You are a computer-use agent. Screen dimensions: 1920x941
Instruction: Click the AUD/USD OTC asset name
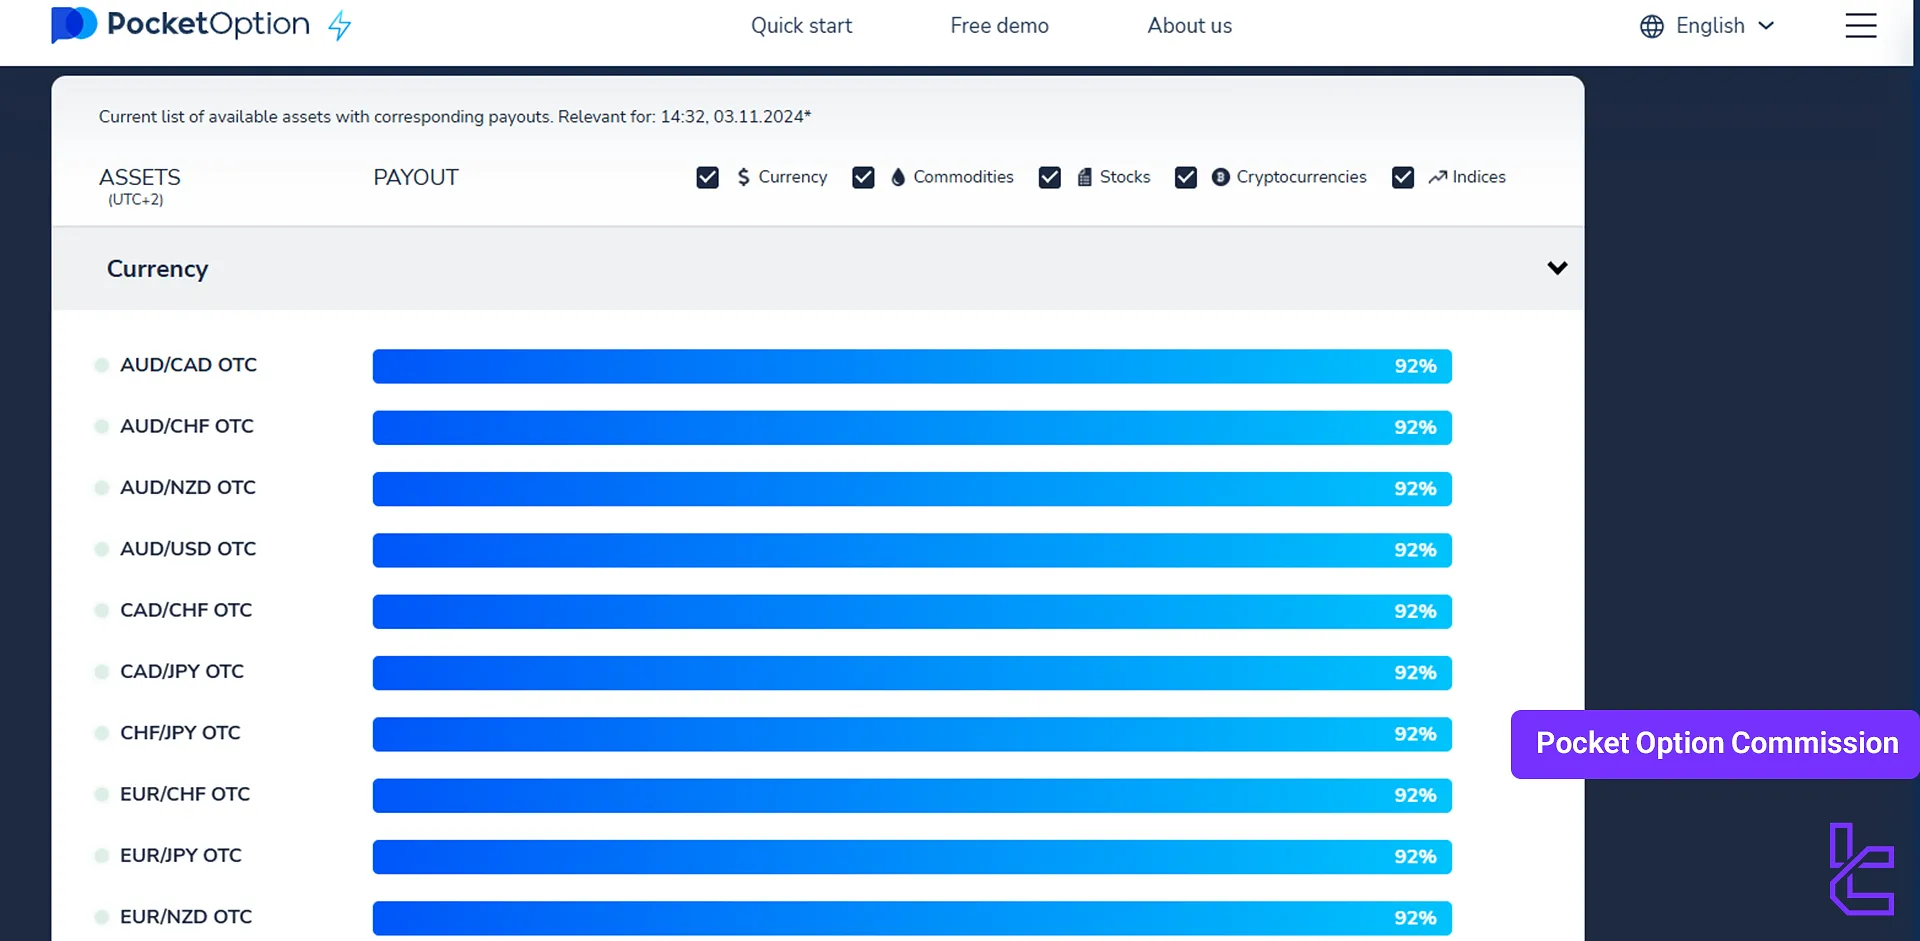(188, 549)
